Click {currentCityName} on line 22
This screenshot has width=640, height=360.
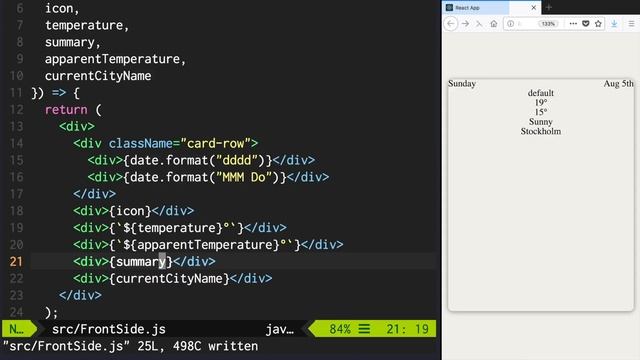169,278
